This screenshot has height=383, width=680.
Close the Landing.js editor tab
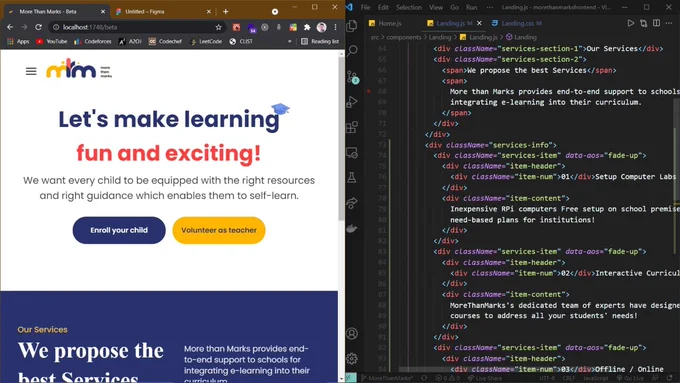(479, 23)
